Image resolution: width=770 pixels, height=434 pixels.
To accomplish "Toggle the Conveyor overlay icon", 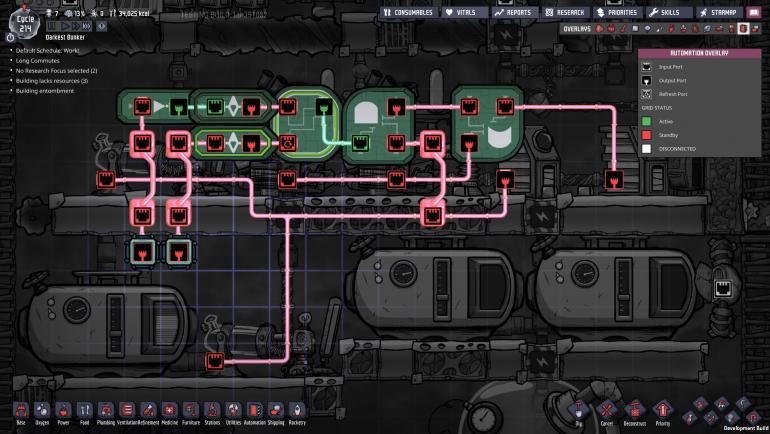I will (756, 29).
